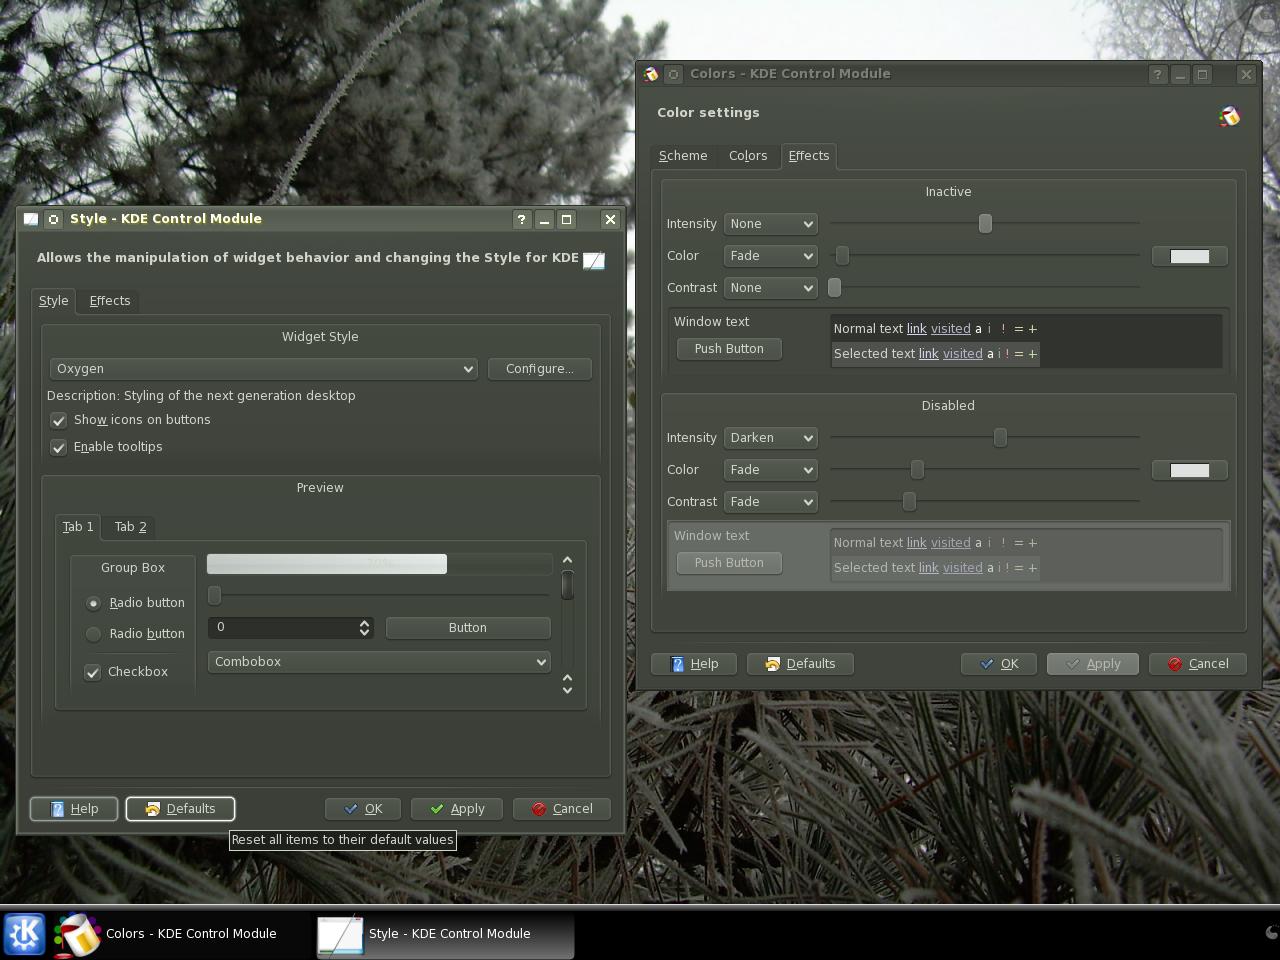Click the link text in Inactive Normal text row

[x=917, y=329]
